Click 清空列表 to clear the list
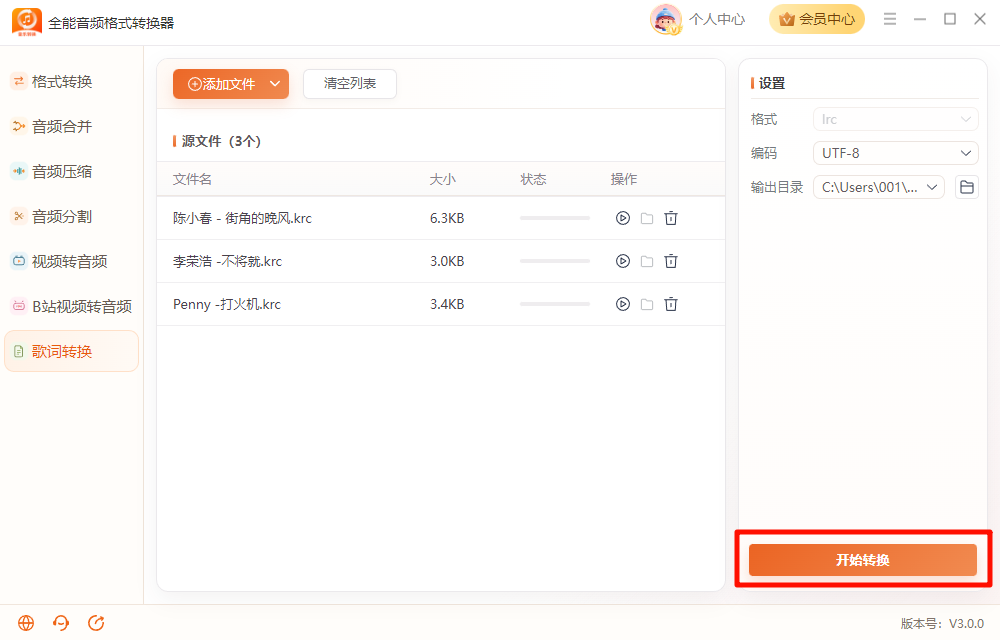Viewport: 1000px width, 640px height. click(x=350, y=84)
